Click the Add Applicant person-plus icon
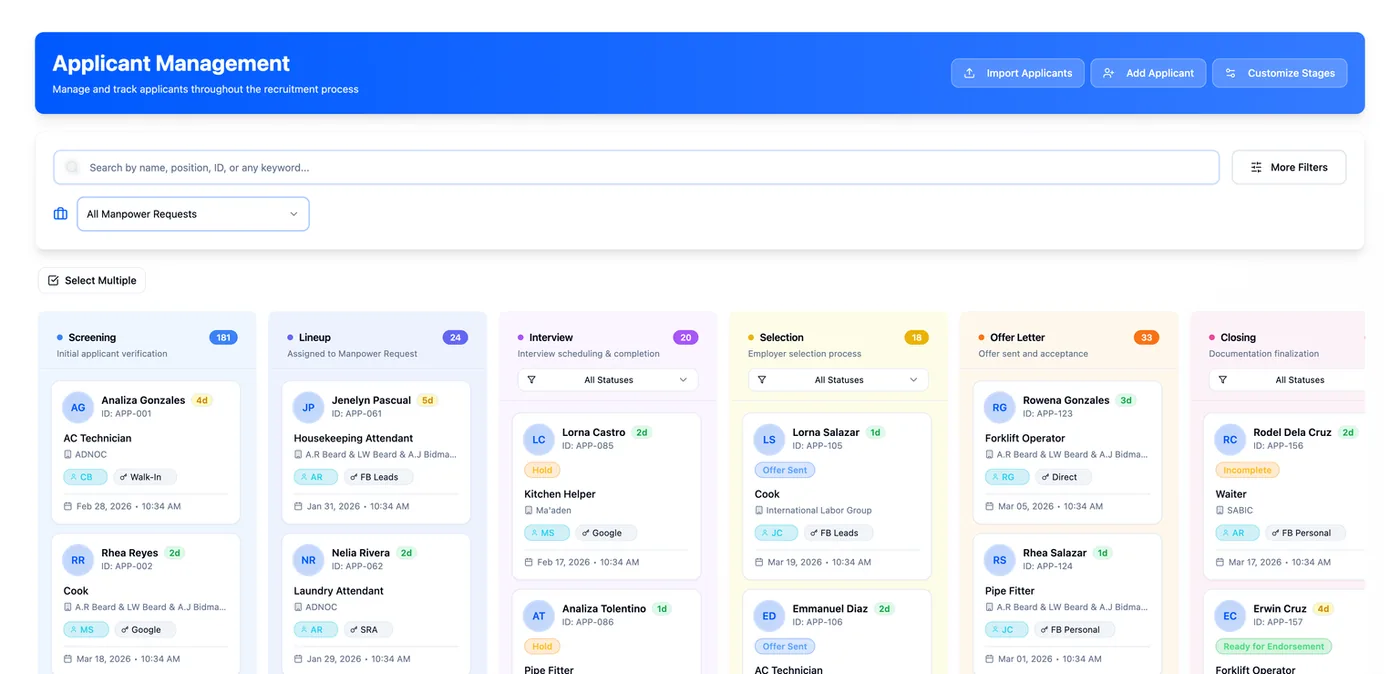 coord(1108,73)
